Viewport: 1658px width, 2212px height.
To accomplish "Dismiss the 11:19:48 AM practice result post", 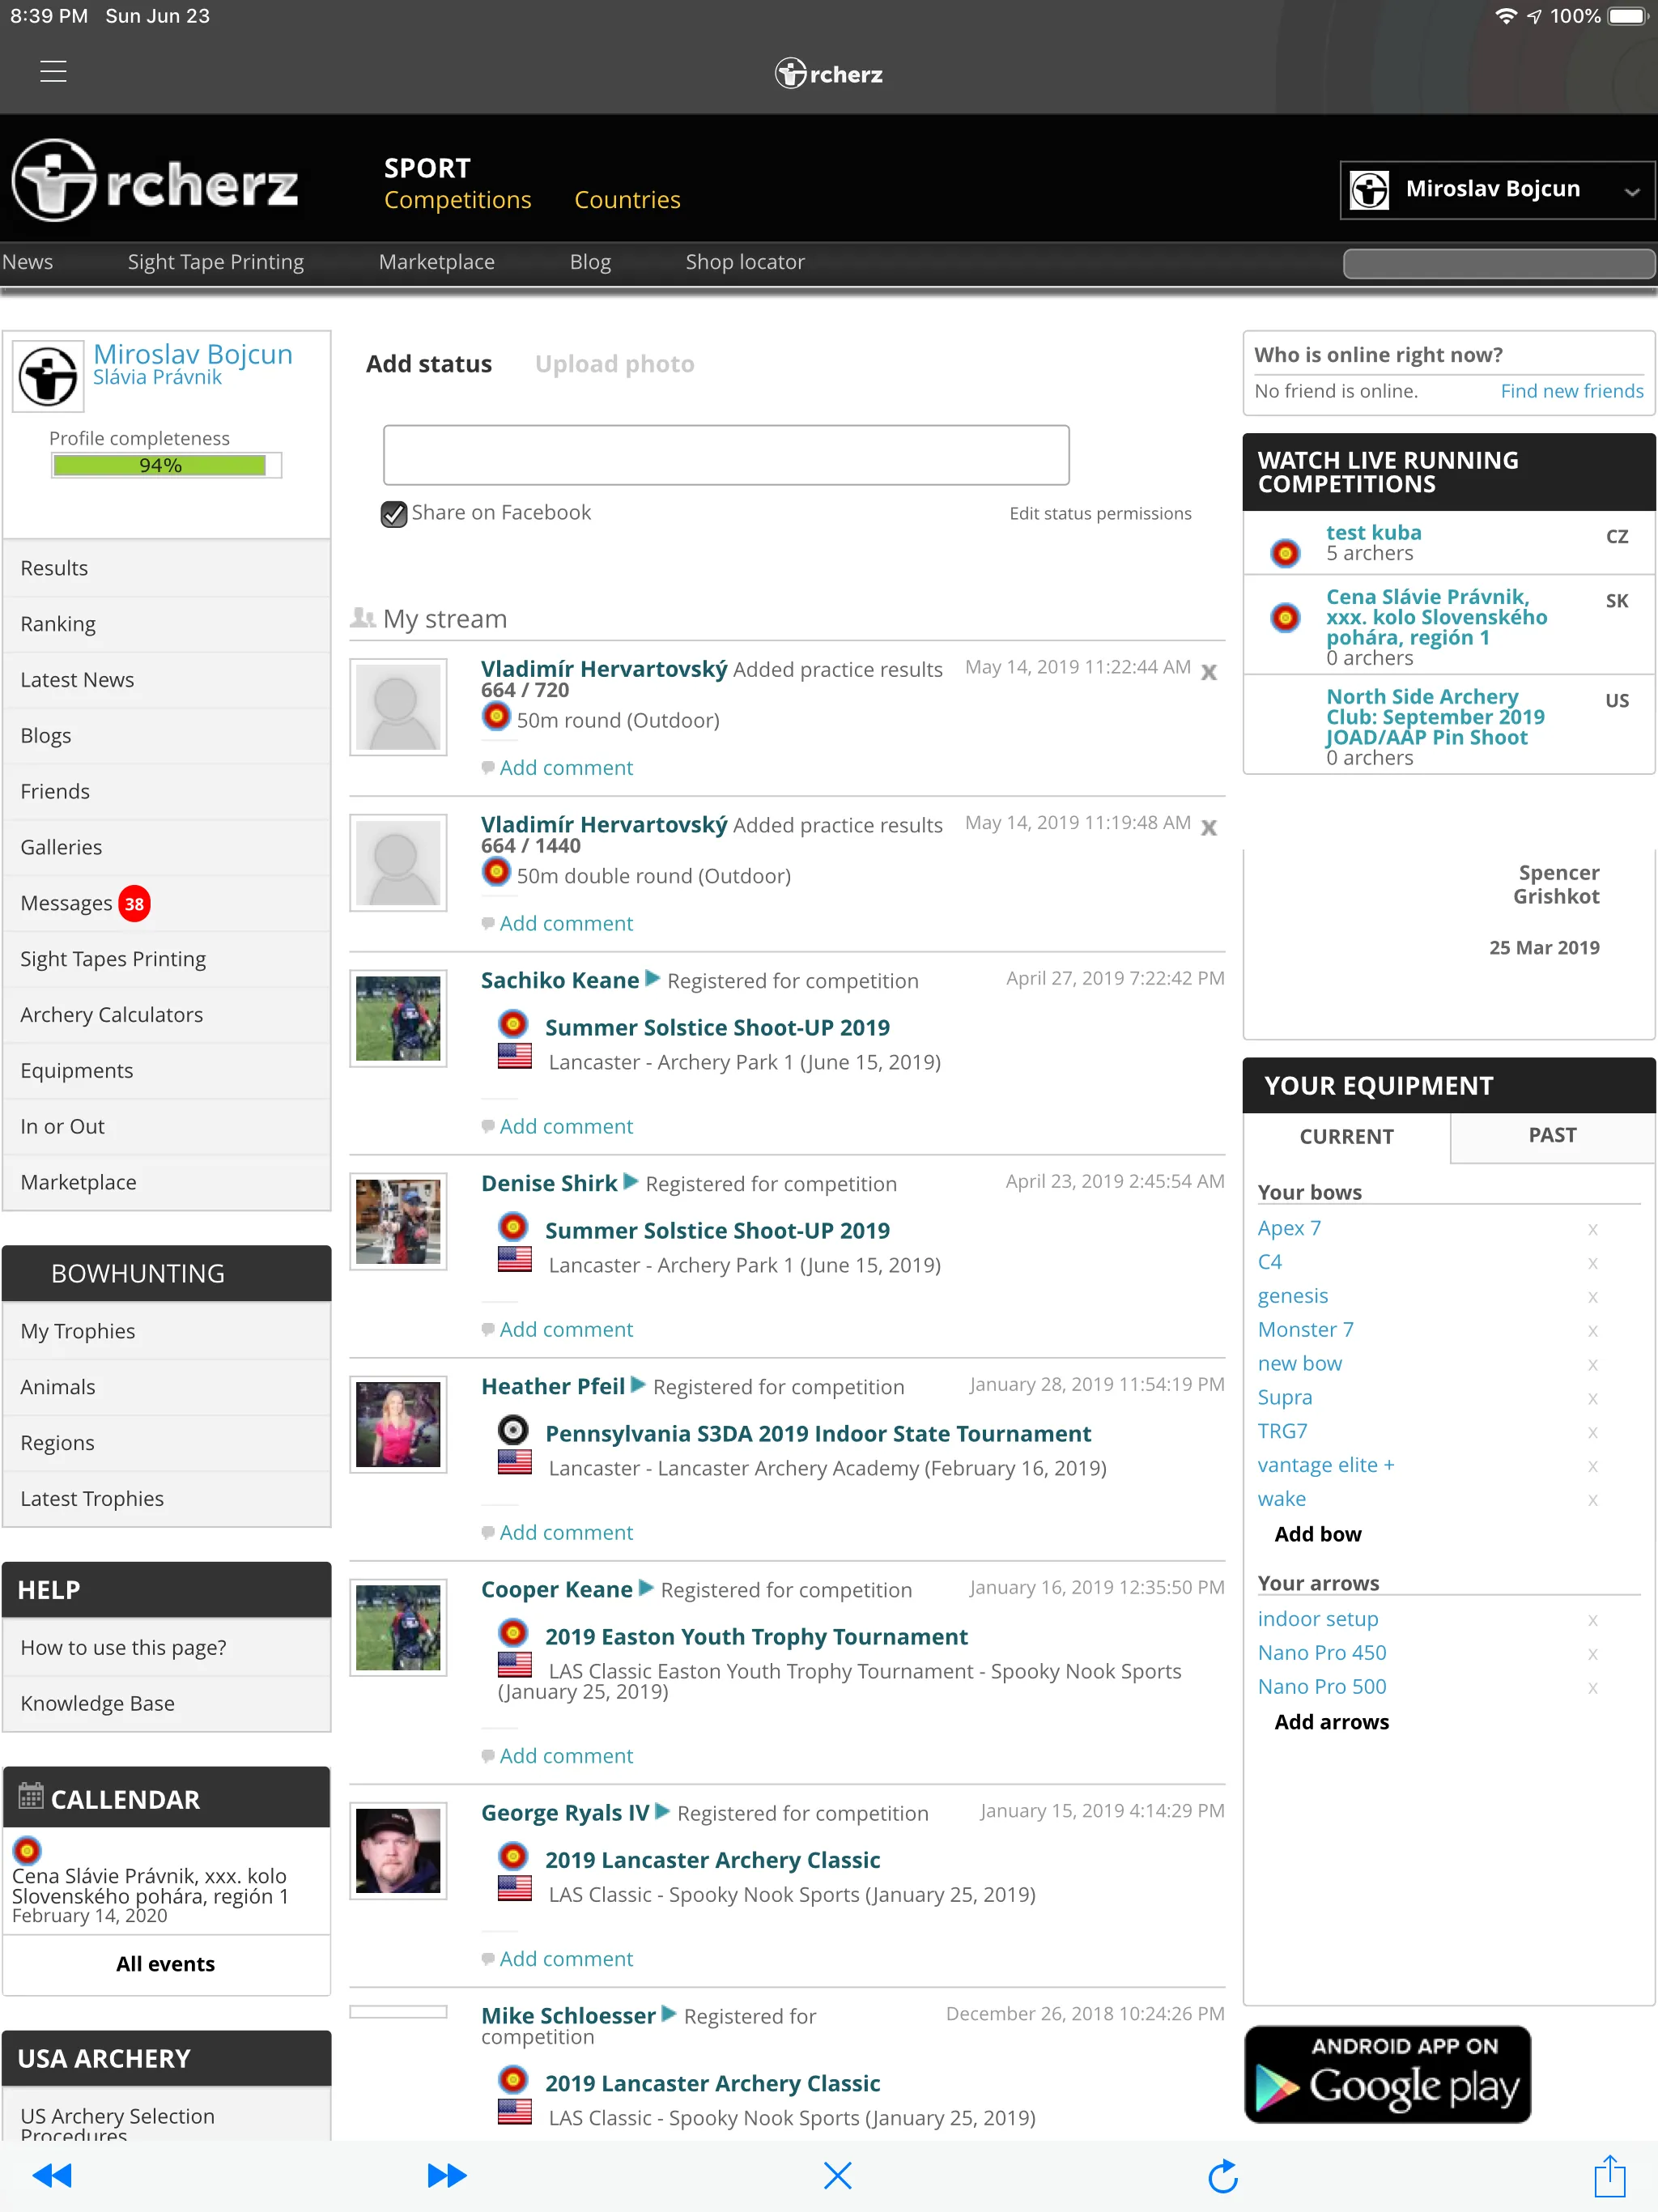I will [1209, 827].
